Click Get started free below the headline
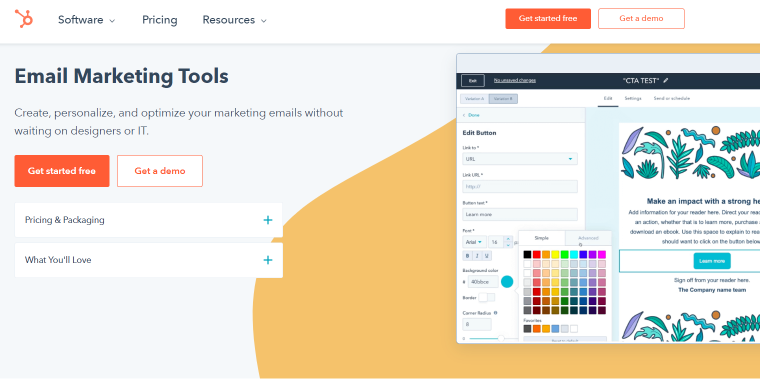This screenshot has width=760, height=379. tap(62, 171)
